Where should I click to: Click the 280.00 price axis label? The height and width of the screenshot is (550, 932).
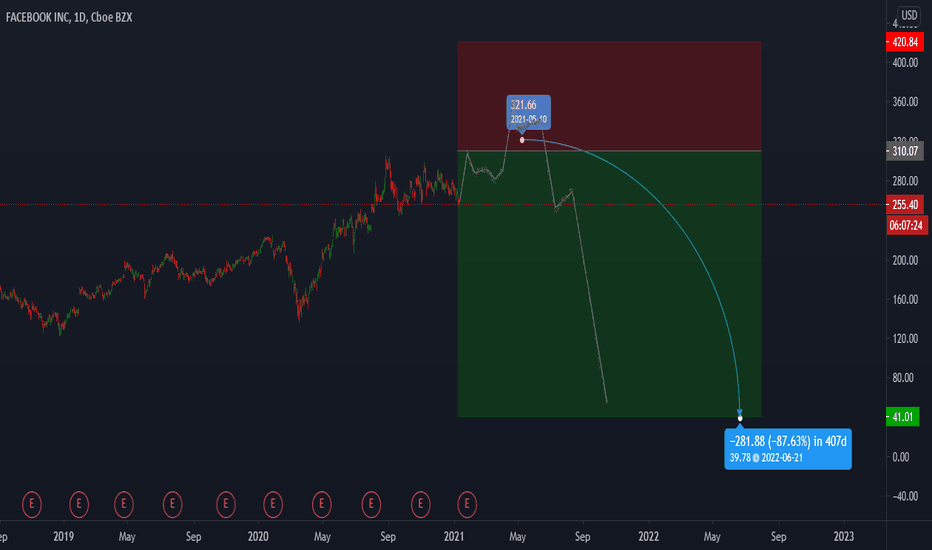coord(905,181)
